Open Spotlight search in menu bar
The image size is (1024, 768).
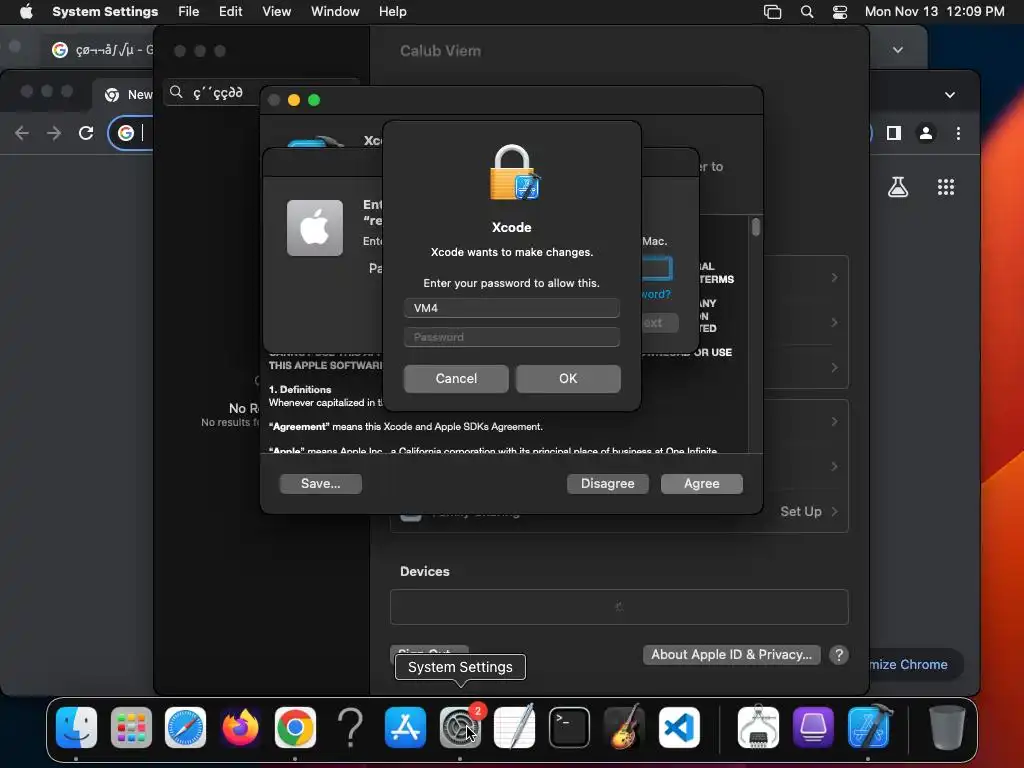(807, 11)
